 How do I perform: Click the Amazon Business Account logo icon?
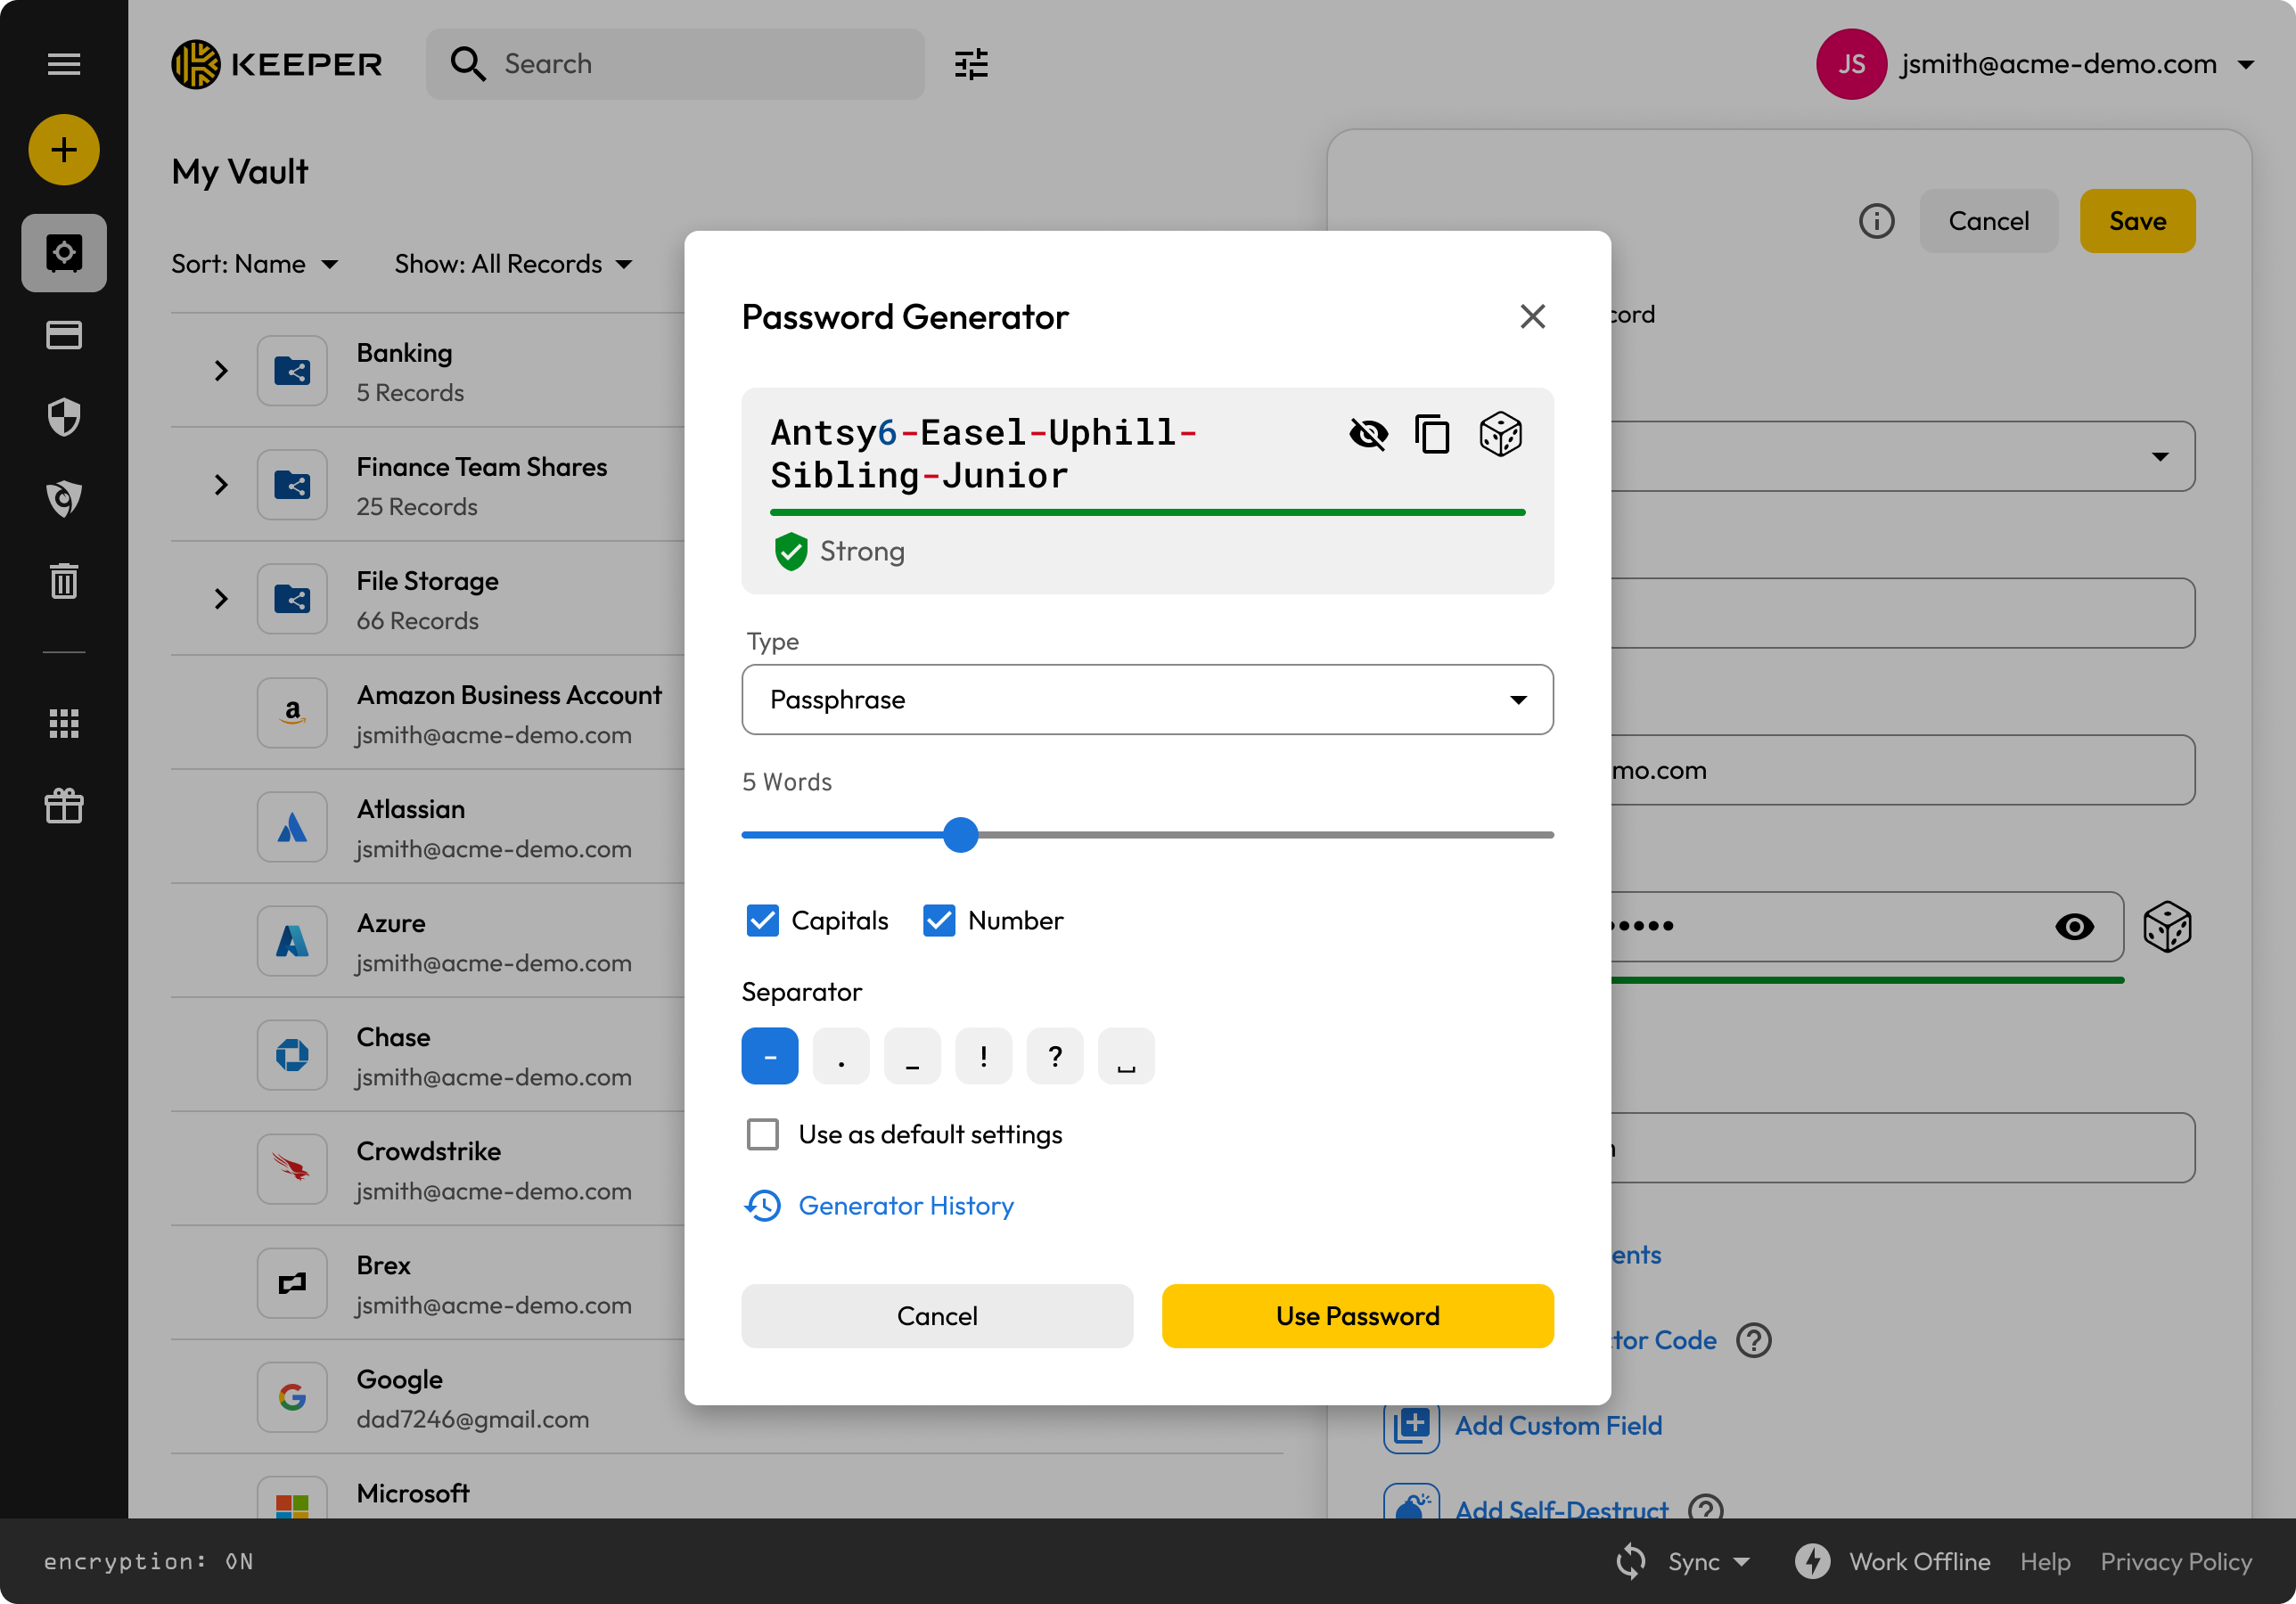tap(292, 713)
